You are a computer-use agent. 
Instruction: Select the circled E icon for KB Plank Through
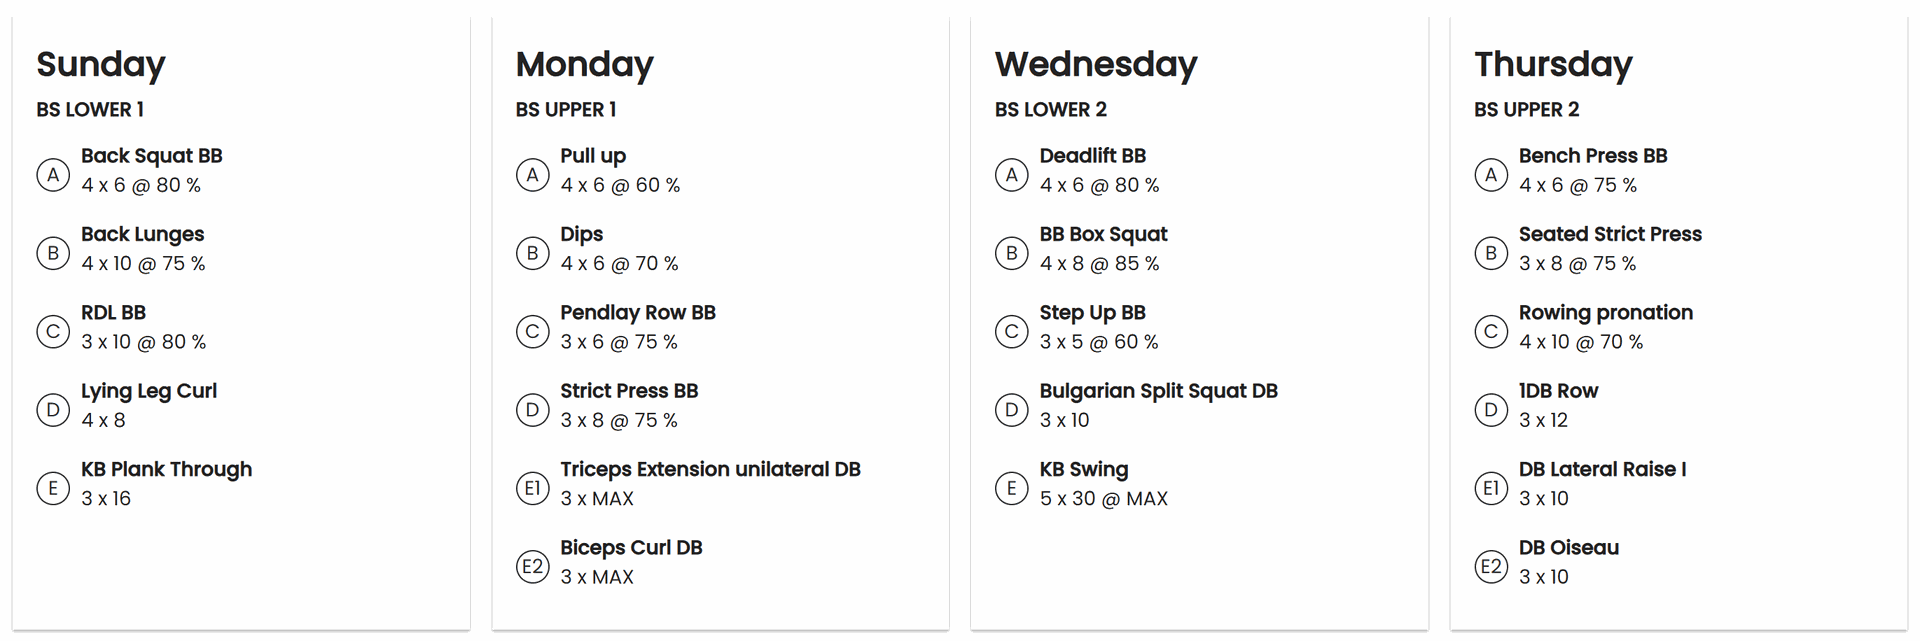click(53, 488)
